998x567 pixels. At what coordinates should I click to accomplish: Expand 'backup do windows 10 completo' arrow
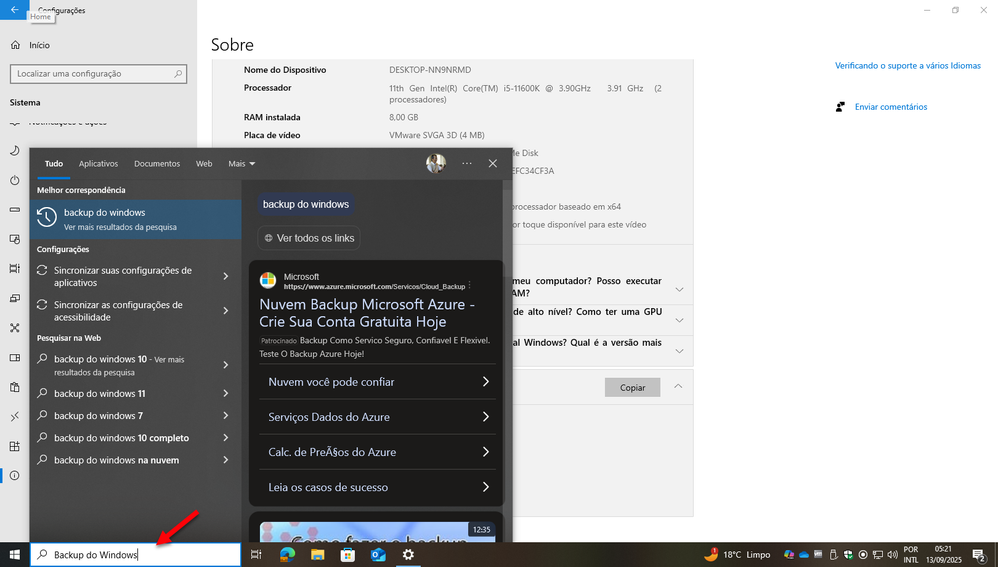[x=225, y=438]
